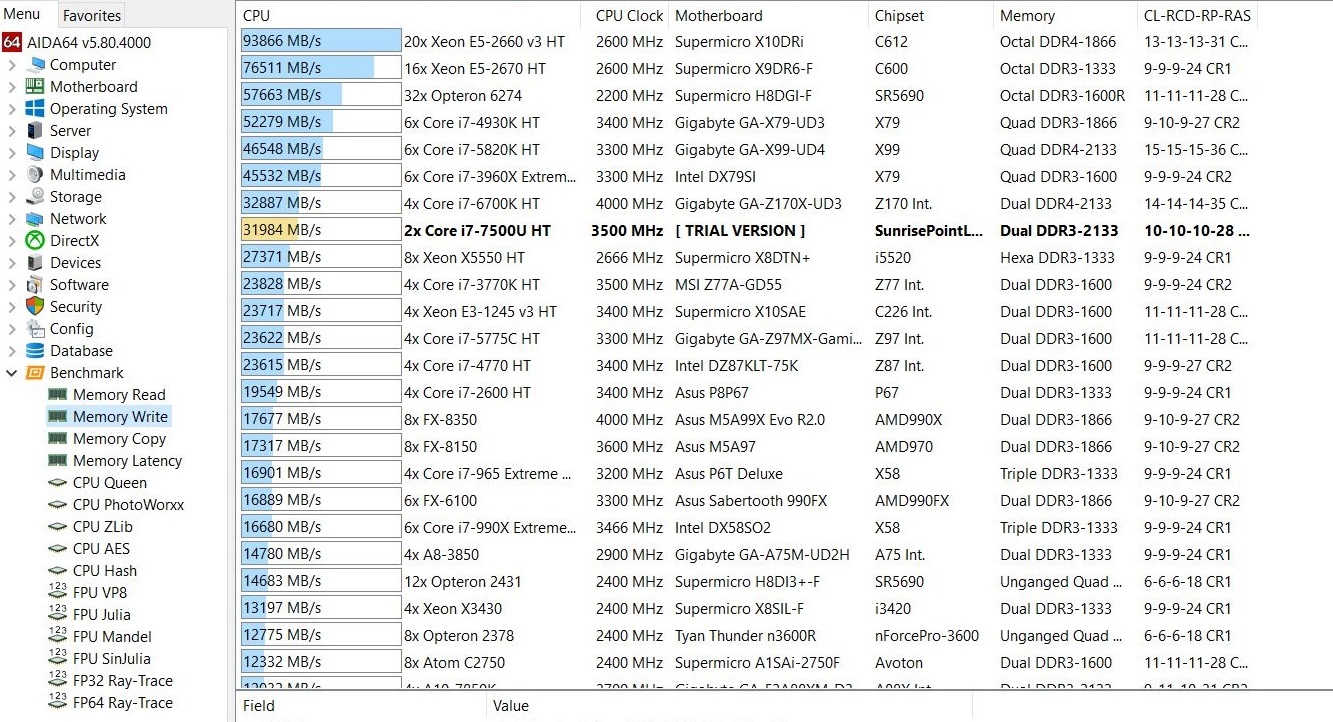Expand the Computer tree node

click(12, 65)
